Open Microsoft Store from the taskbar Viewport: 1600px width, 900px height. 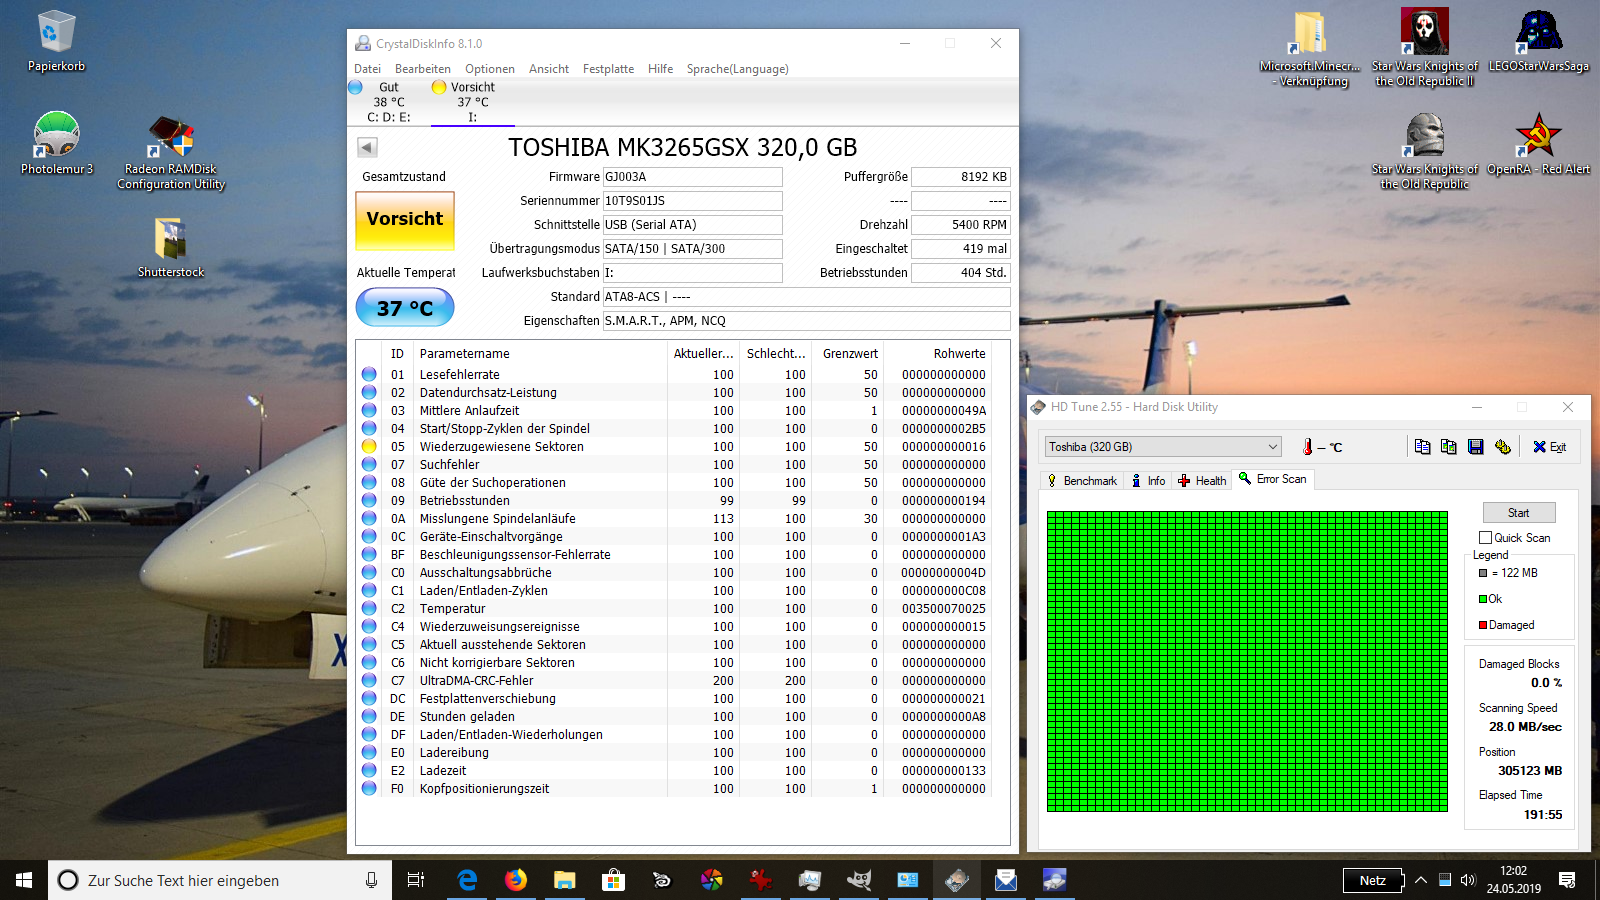(613, 880)
